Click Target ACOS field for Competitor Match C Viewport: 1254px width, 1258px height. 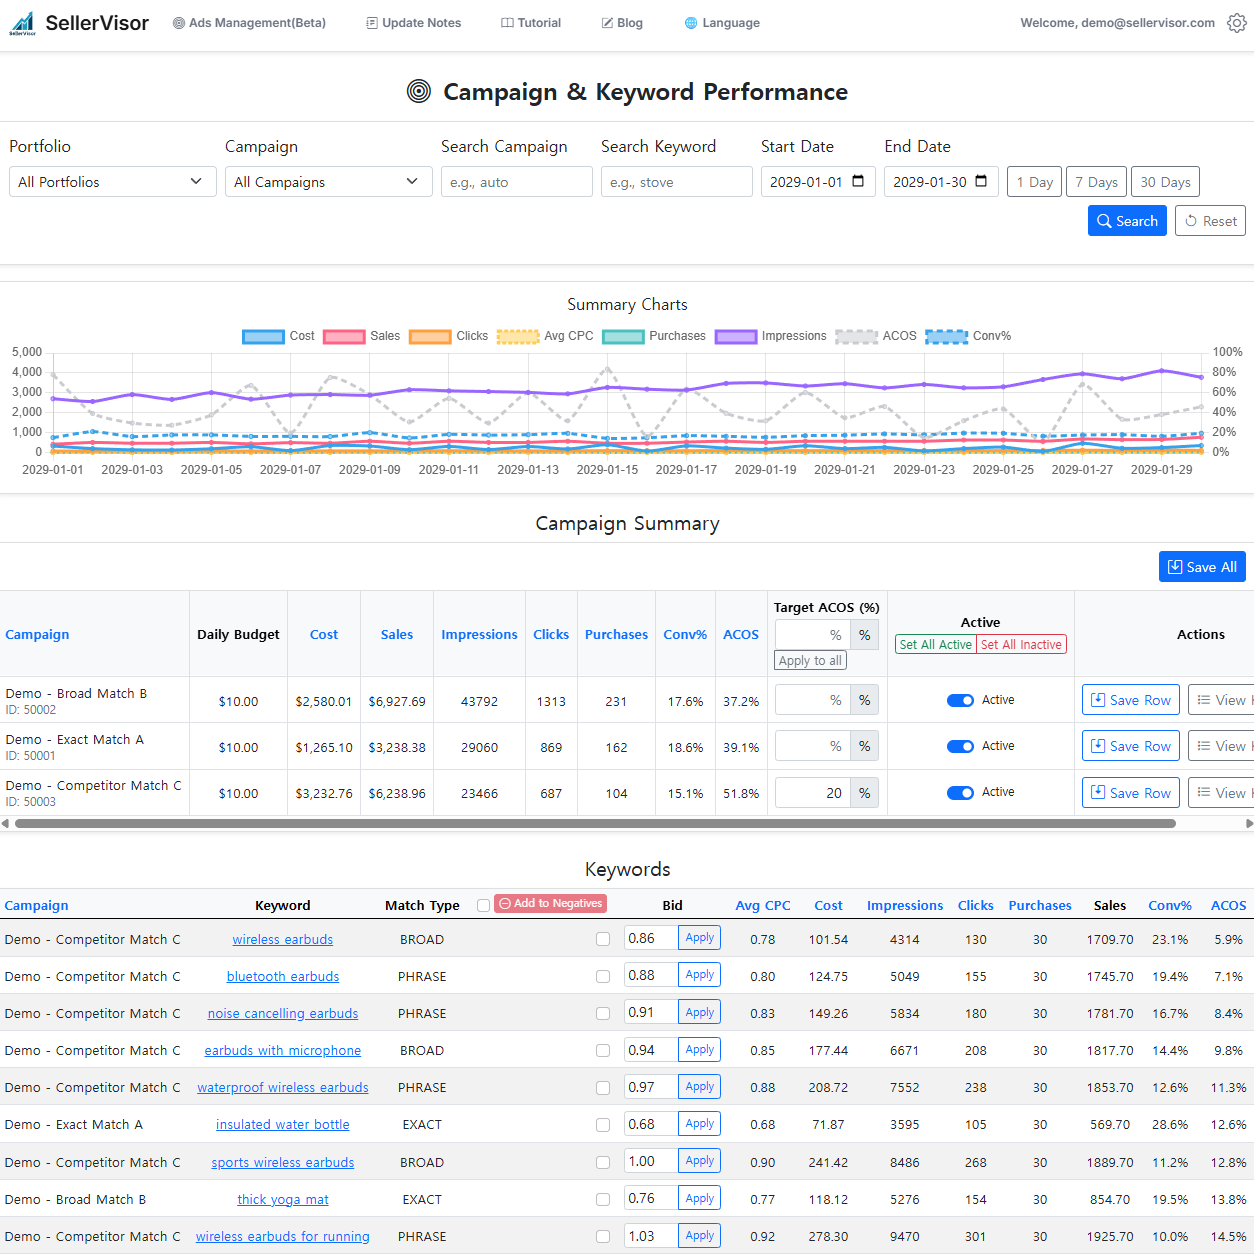[813, 793]
